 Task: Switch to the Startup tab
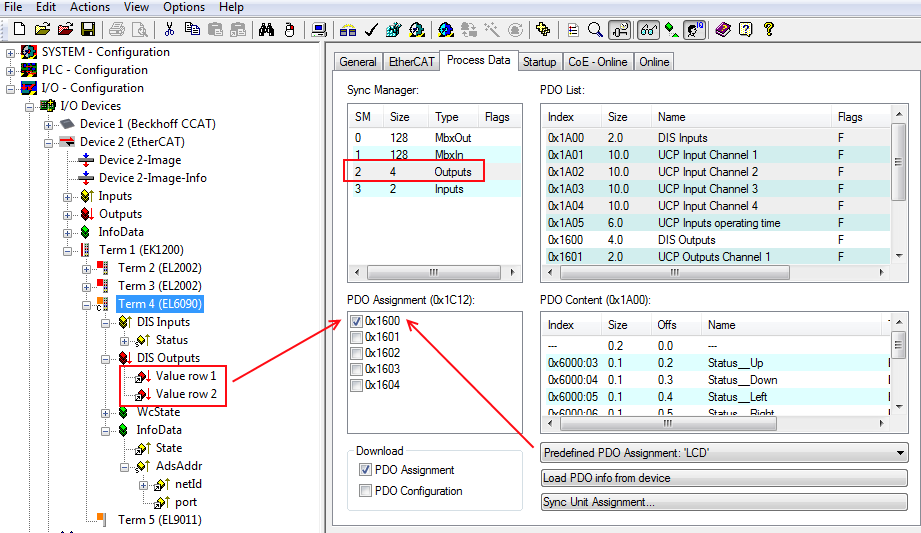coord(539,62)
